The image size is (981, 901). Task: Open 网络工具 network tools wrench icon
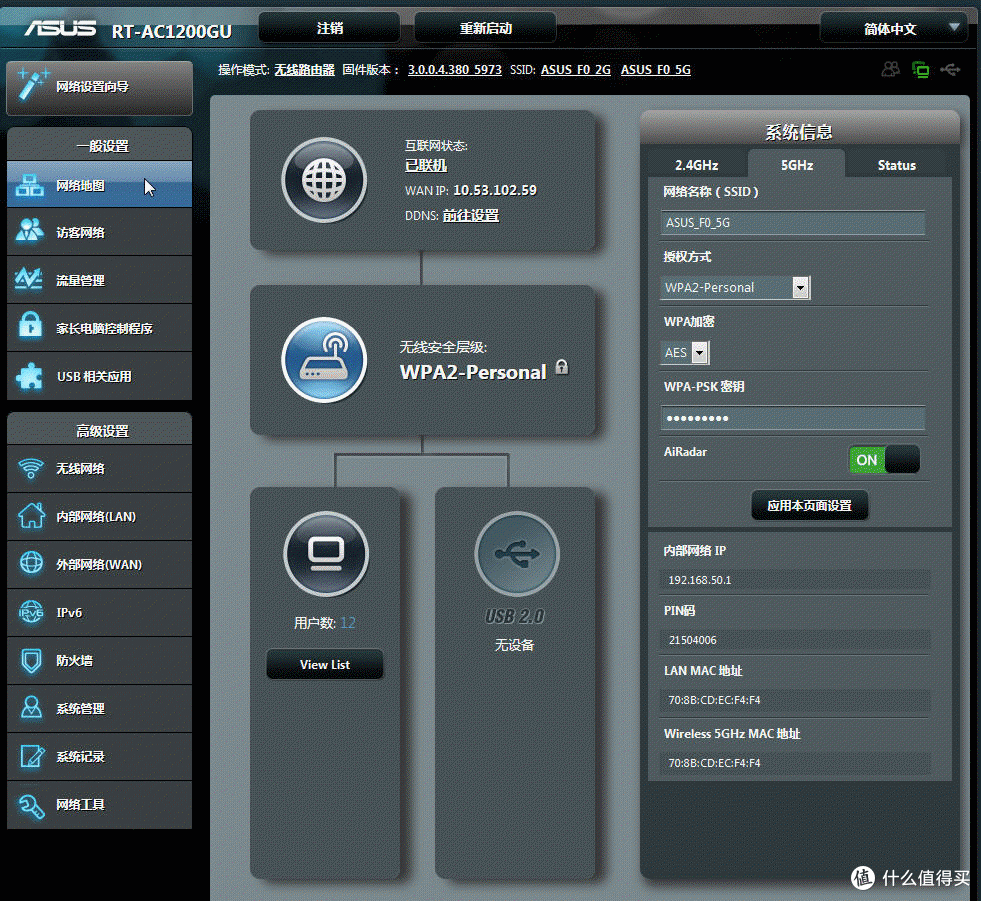click(x=31, y=805)
